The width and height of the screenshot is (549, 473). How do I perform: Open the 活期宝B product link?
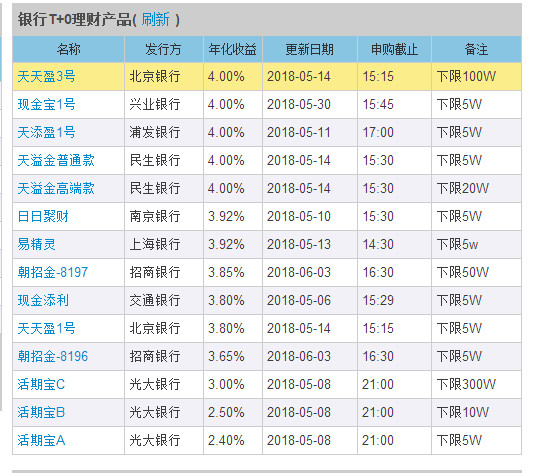41,412
